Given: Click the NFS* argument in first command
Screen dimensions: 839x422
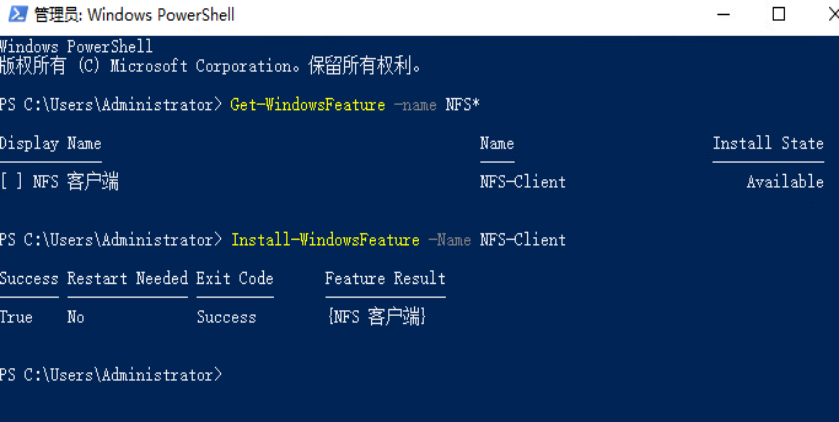Looking at the screenshot, I should pyautogui.click(x=462, y=105).
